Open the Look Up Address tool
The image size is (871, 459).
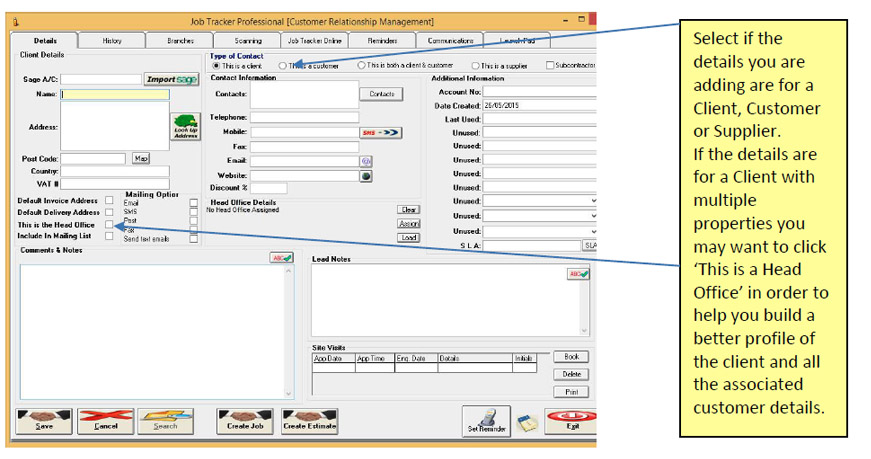tap(186, 127)
